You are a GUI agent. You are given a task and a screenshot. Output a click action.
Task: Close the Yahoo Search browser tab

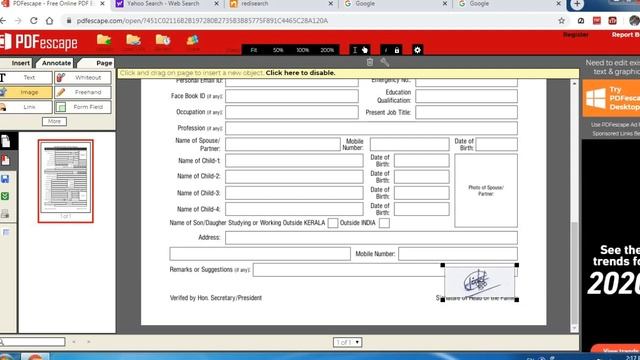pyautogui.click(x=216, y=4)
